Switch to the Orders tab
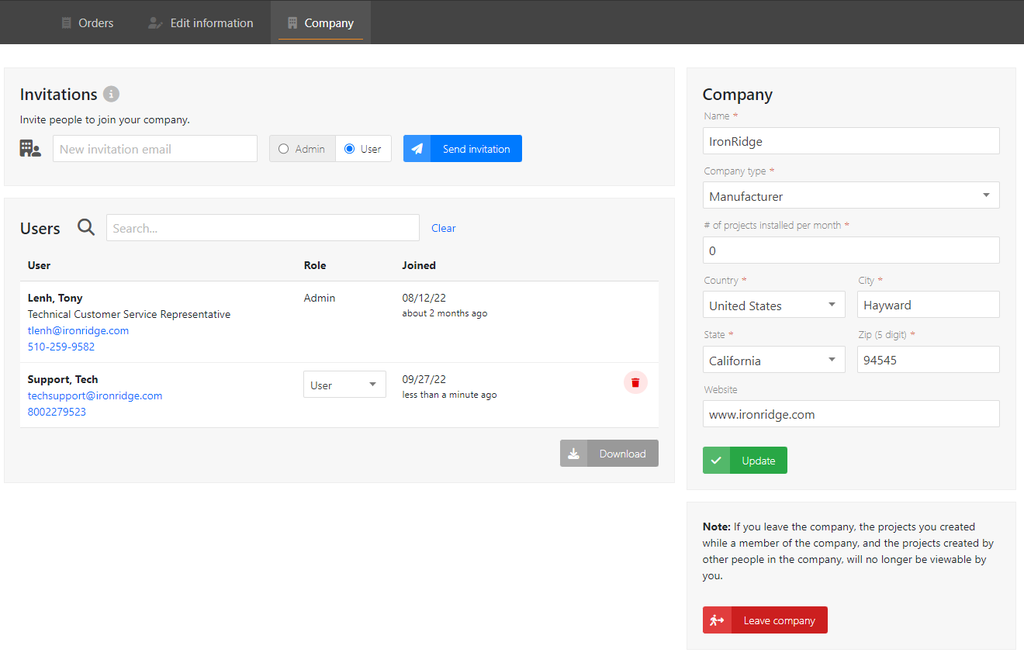This screenshot has width=1024, height=656. (87, 23)
